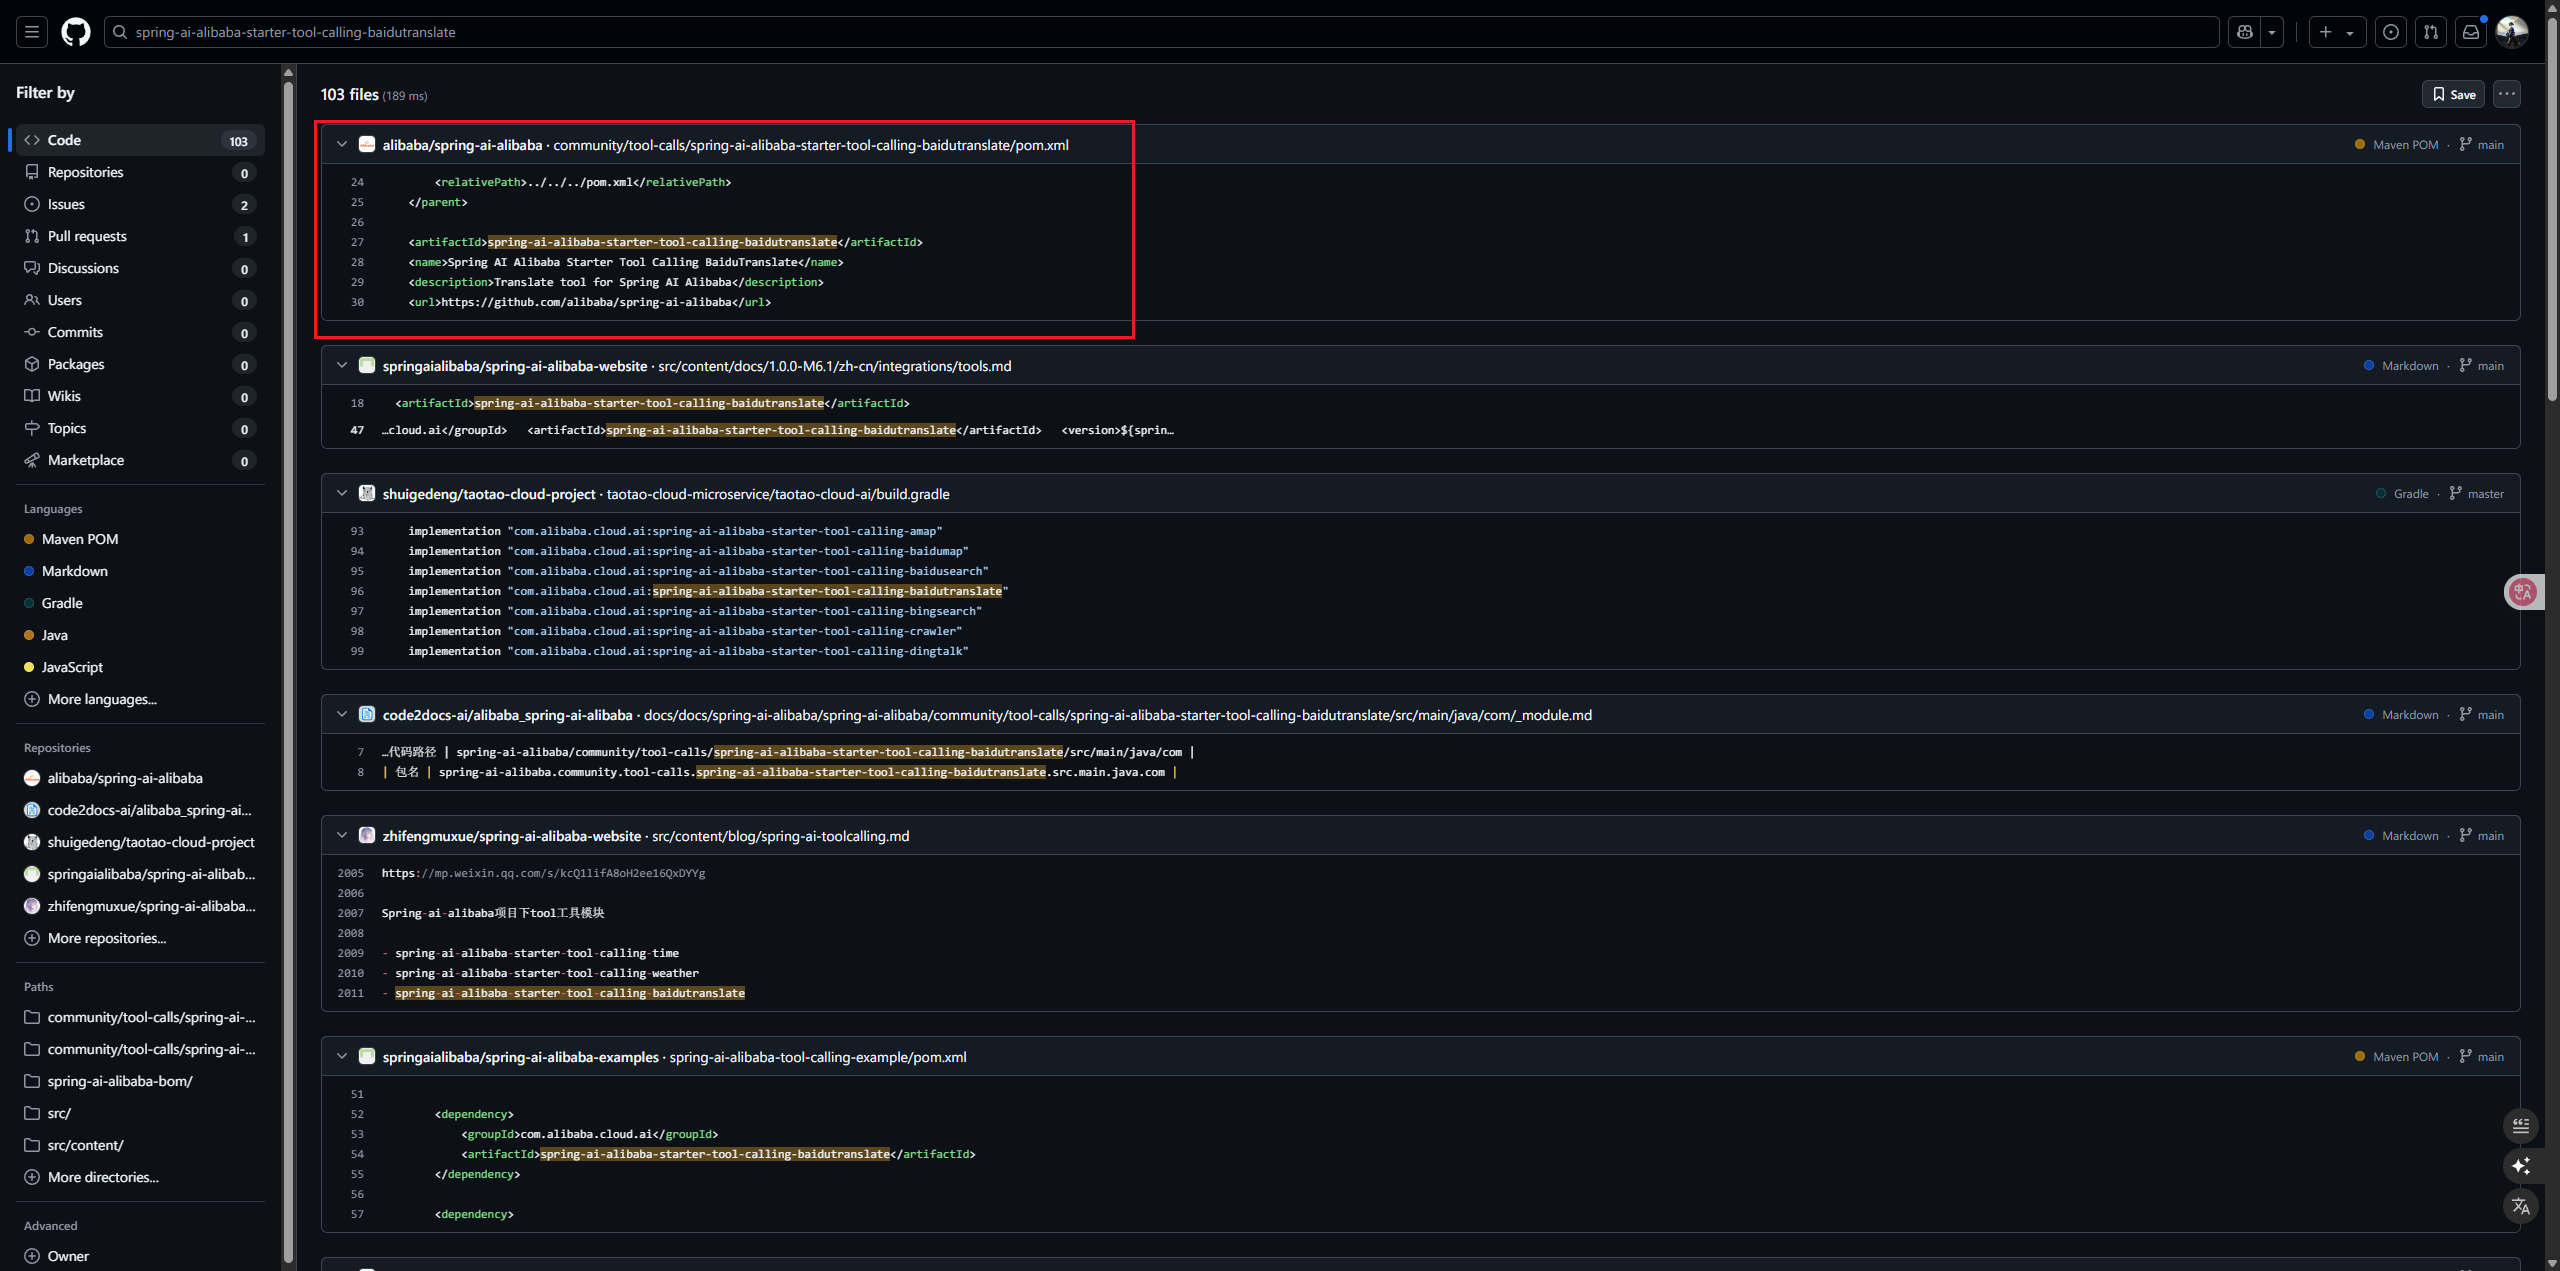The width and height of the screenshot is (2560, 1271).
Task: Open baidutranslate/pom.xml file path link
Action: click(811, 145)
